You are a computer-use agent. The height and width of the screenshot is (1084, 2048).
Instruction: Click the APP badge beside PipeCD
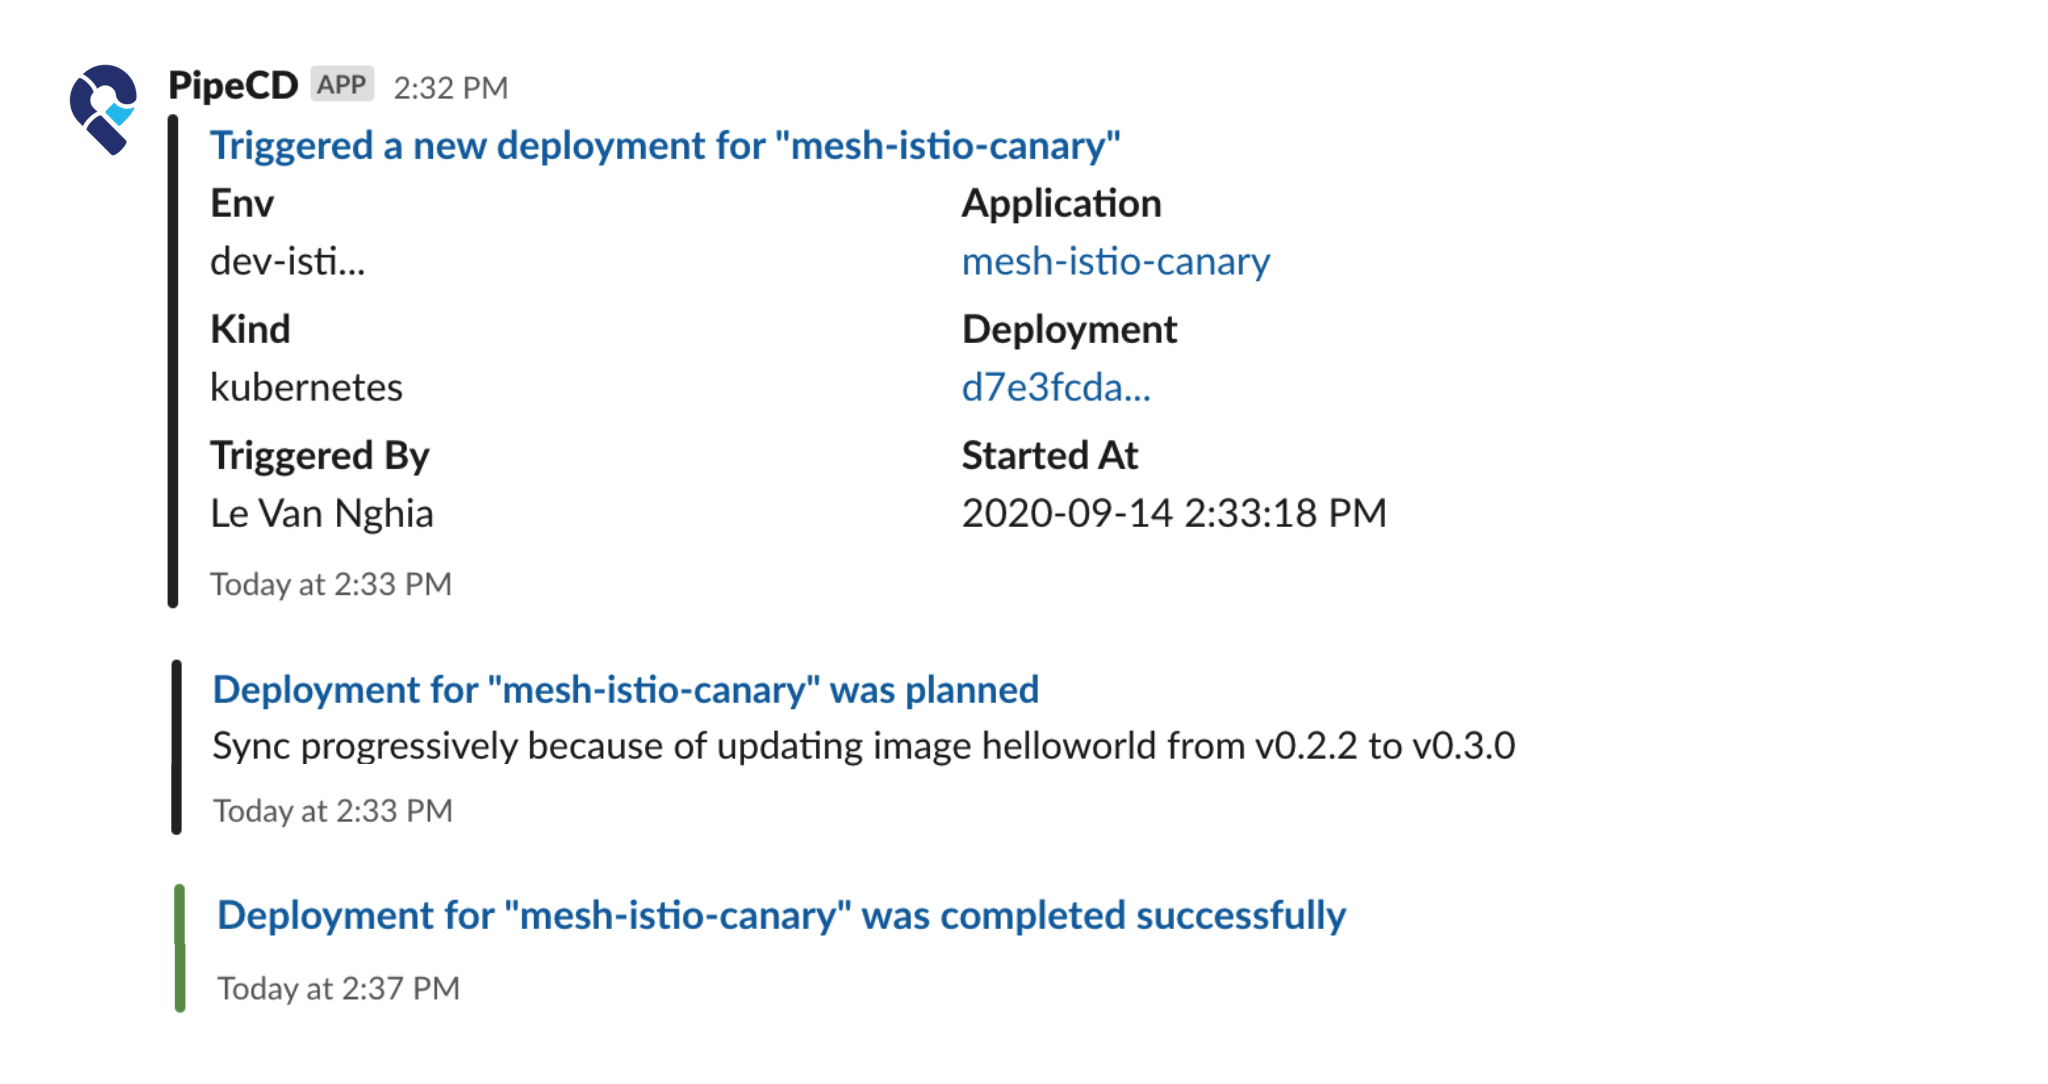coord(342,86)
